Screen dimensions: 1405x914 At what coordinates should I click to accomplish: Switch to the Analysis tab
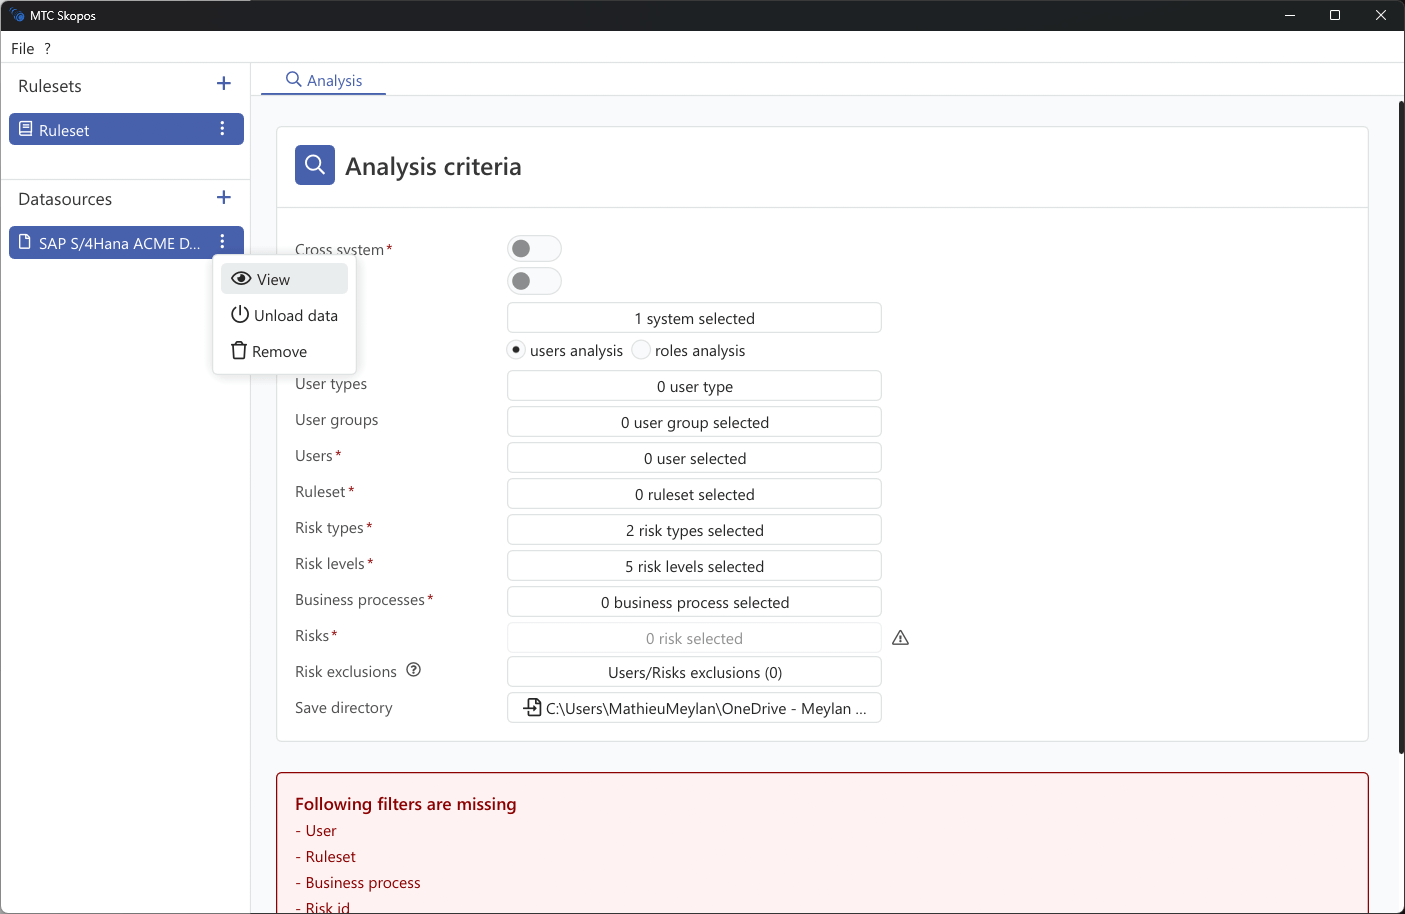pos(323,79)
